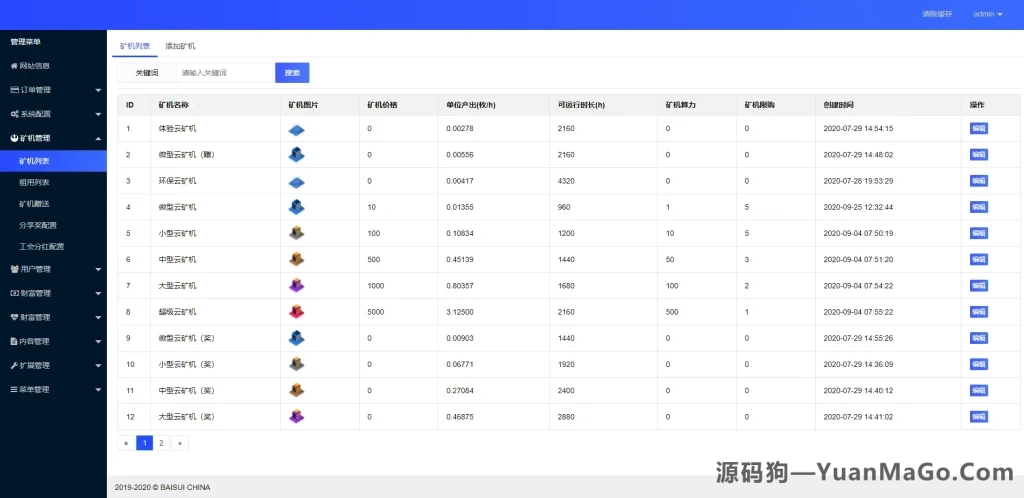Screen dimensions: 1024x498
Task: Click the miner image in row ID 5
Action: click(296, 233)
